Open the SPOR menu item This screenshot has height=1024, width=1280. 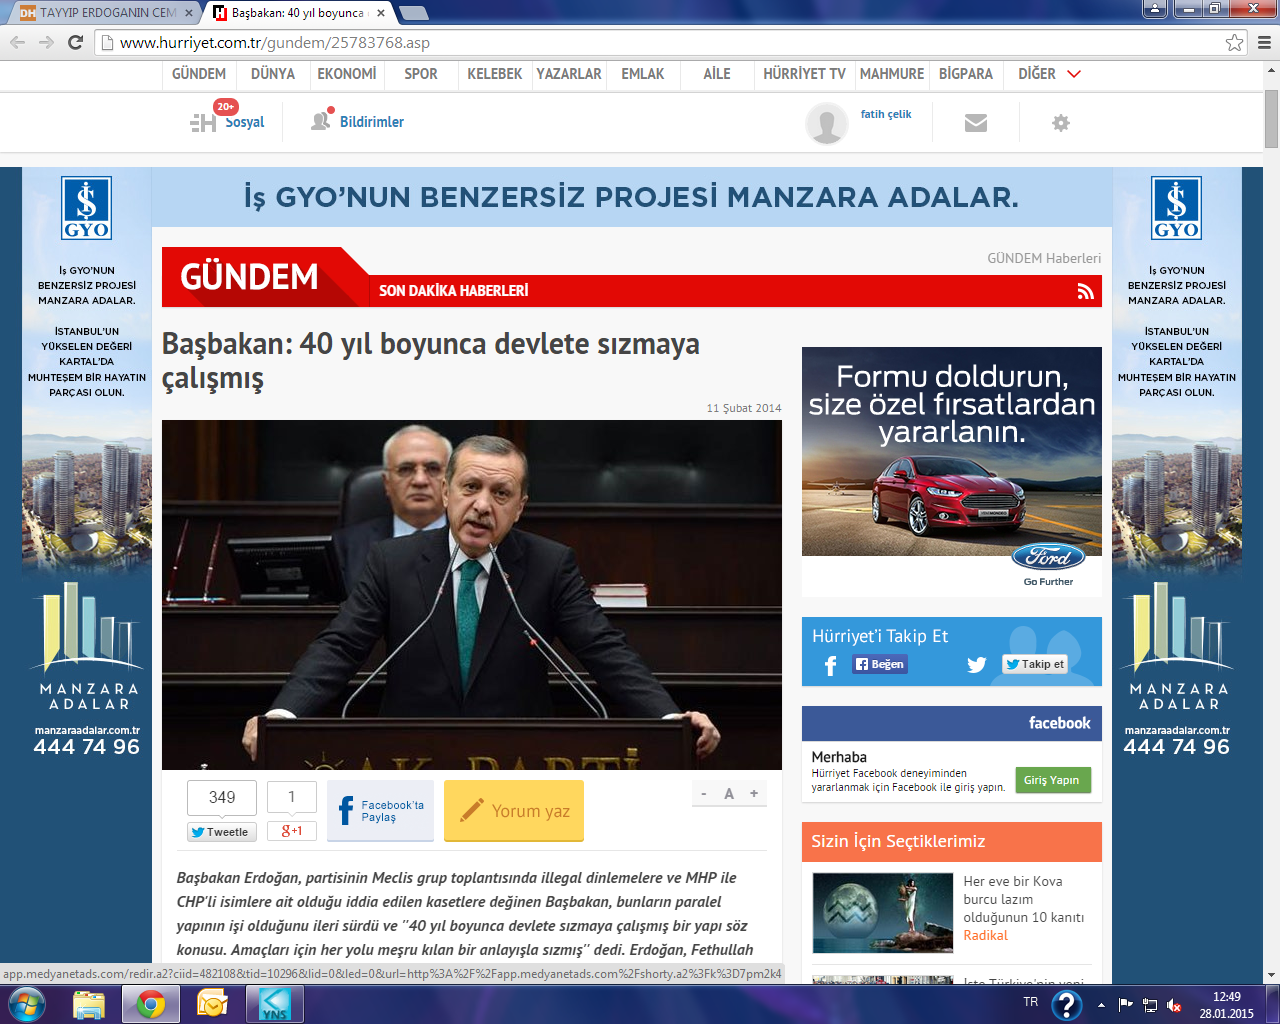421,74
